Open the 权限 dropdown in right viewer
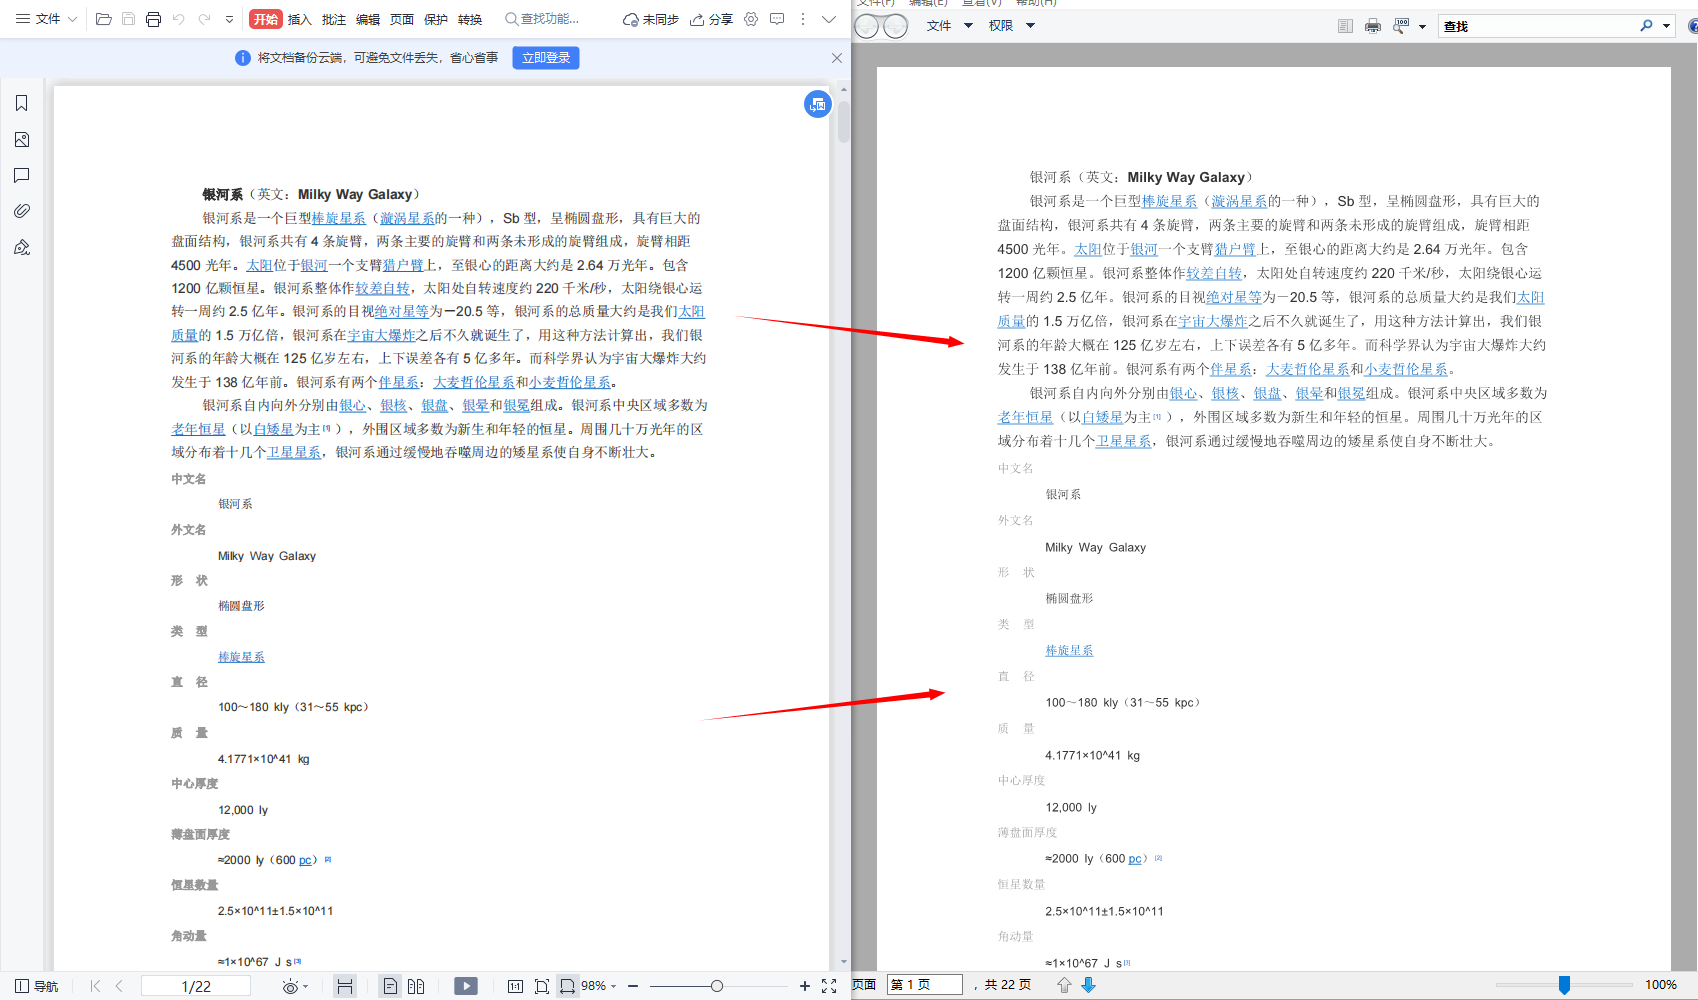This screenshot has width=1698, height=1000. point(1010,25)
